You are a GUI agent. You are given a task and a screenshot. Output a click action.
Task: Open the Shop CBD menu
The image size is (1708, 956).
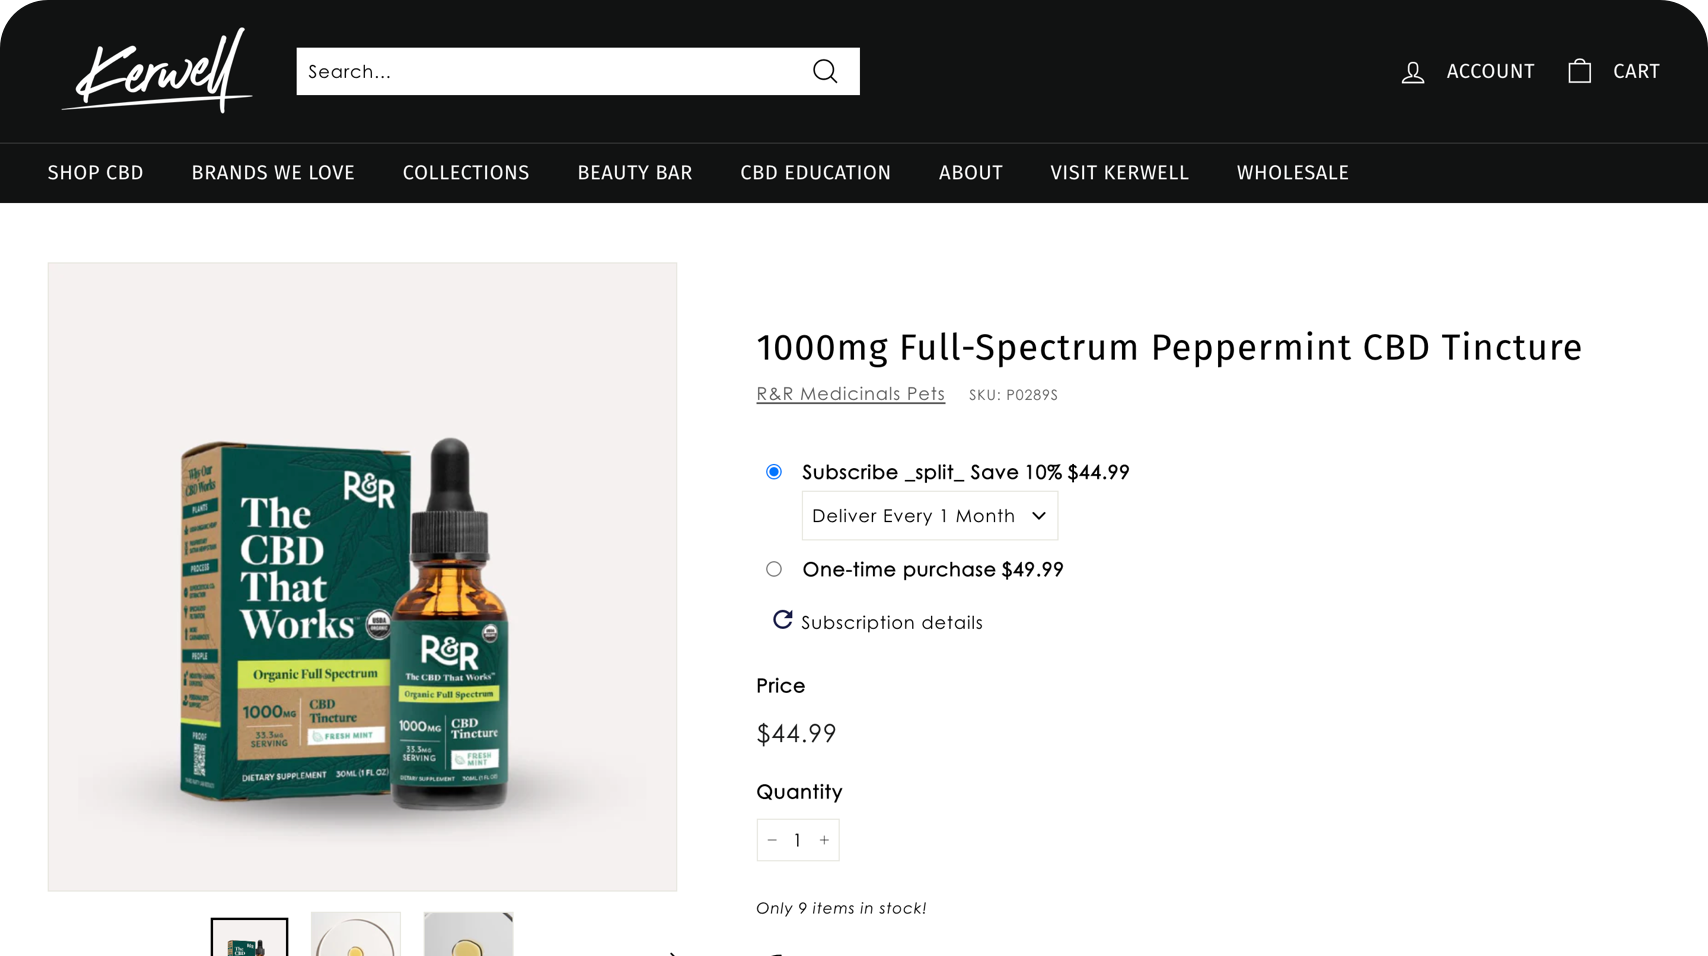96,173
